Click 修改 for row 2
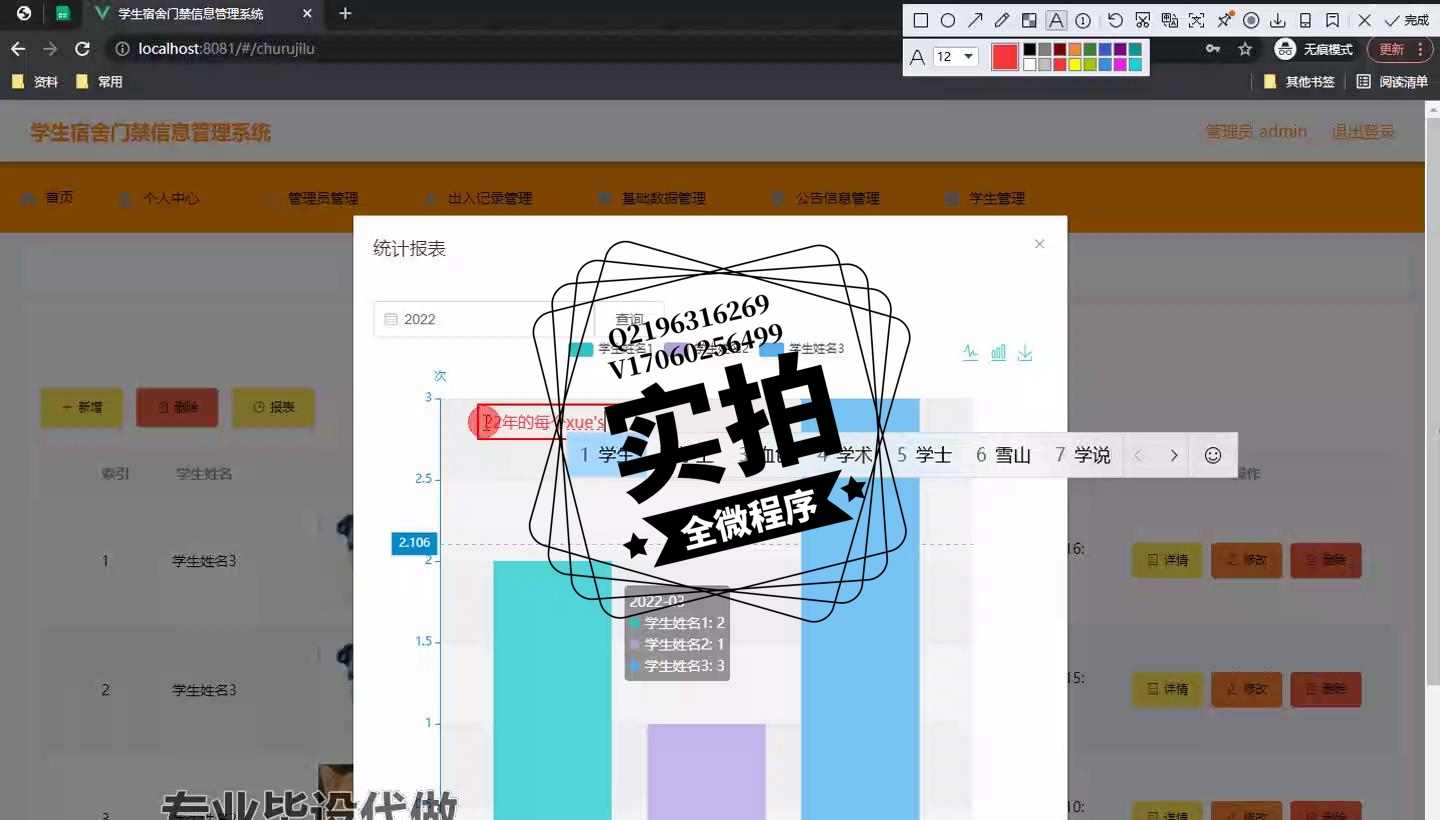Screen dimensions: 1440x820 point(1246,689)
